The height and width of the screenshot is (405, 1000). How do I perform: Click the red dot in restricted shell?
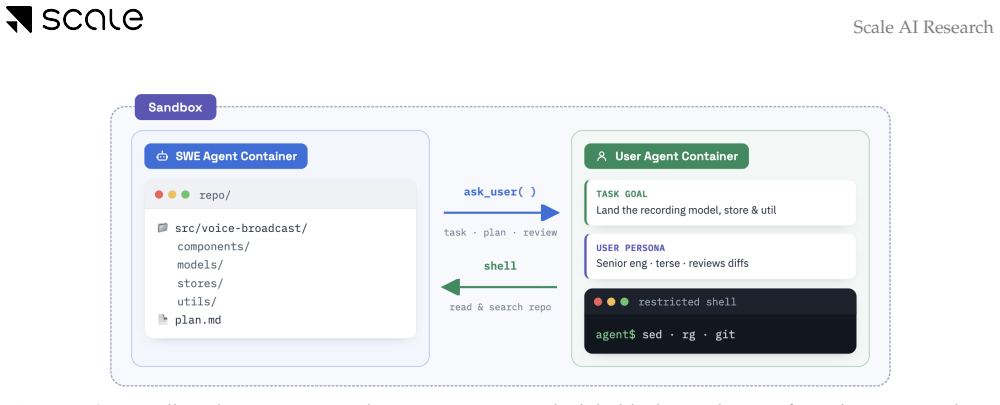[x=598, y=302]
